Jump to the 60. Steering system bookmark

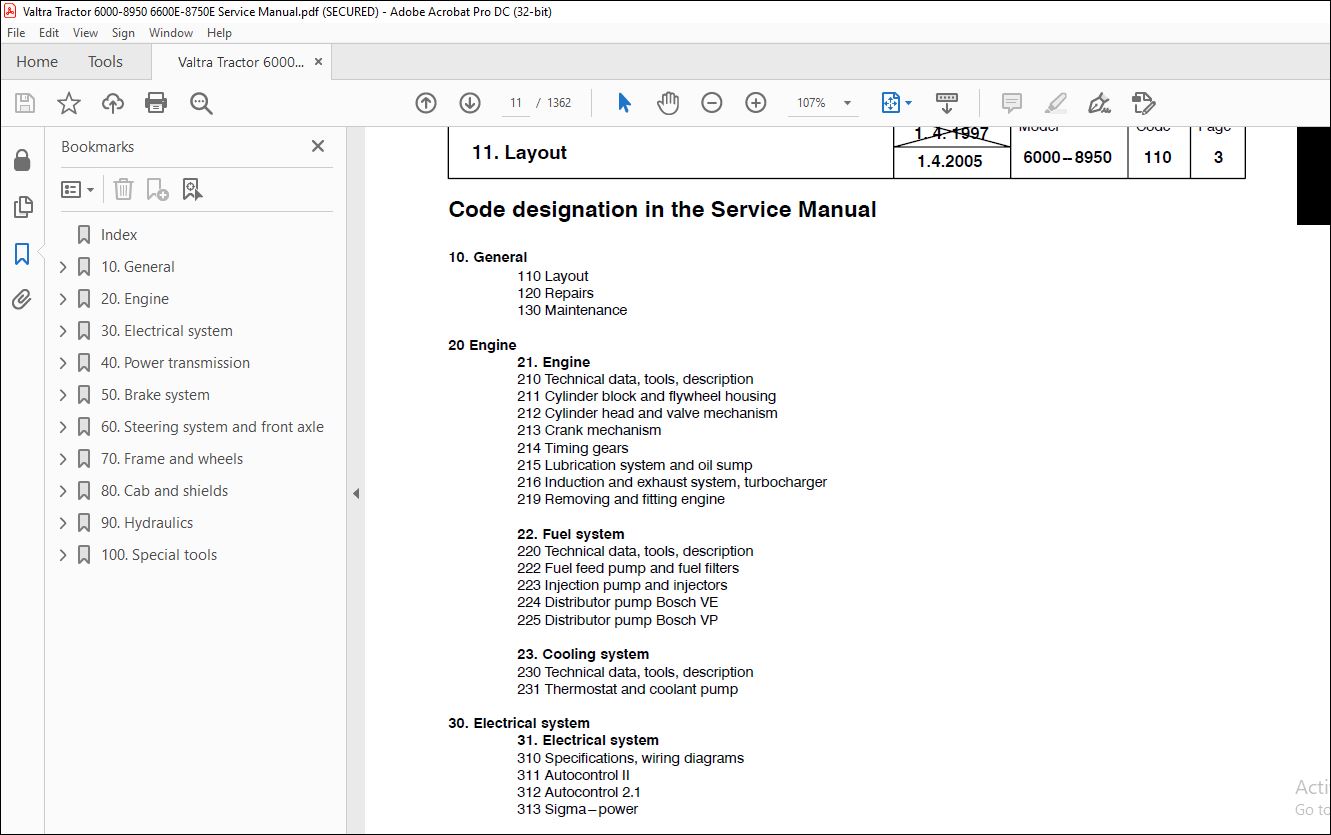point(212,427)
